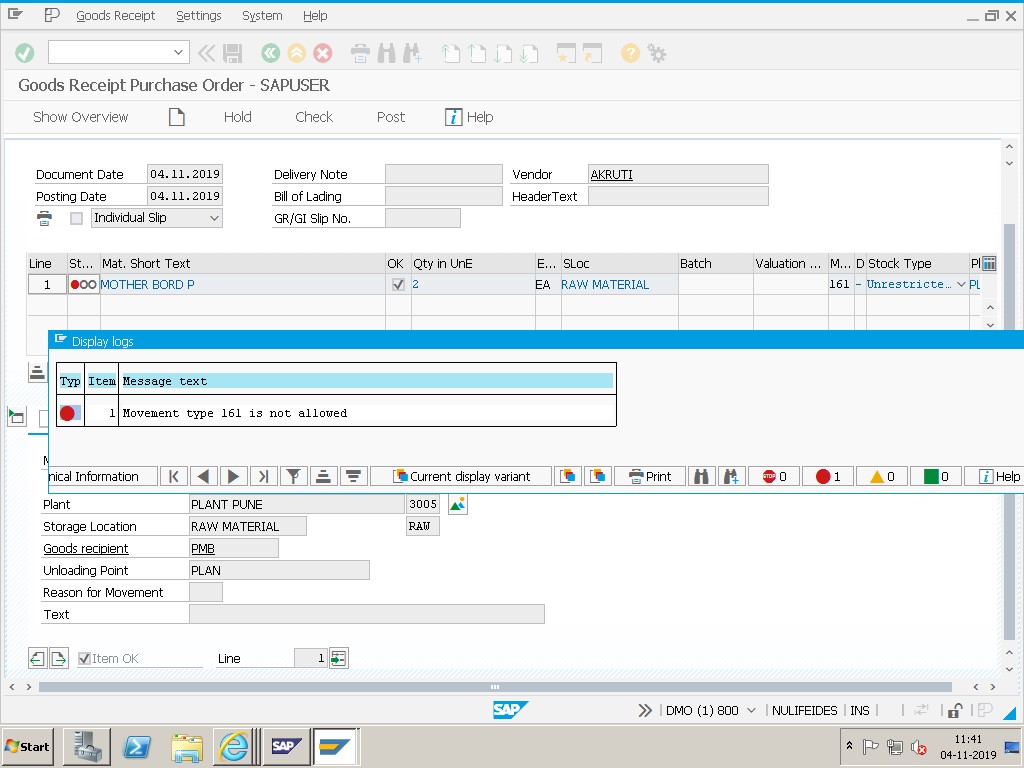Viewport: 1024px width, 768px height.
Task: Click the binoculars Find icon in log toolbar
Action: [x=701, y=476]
